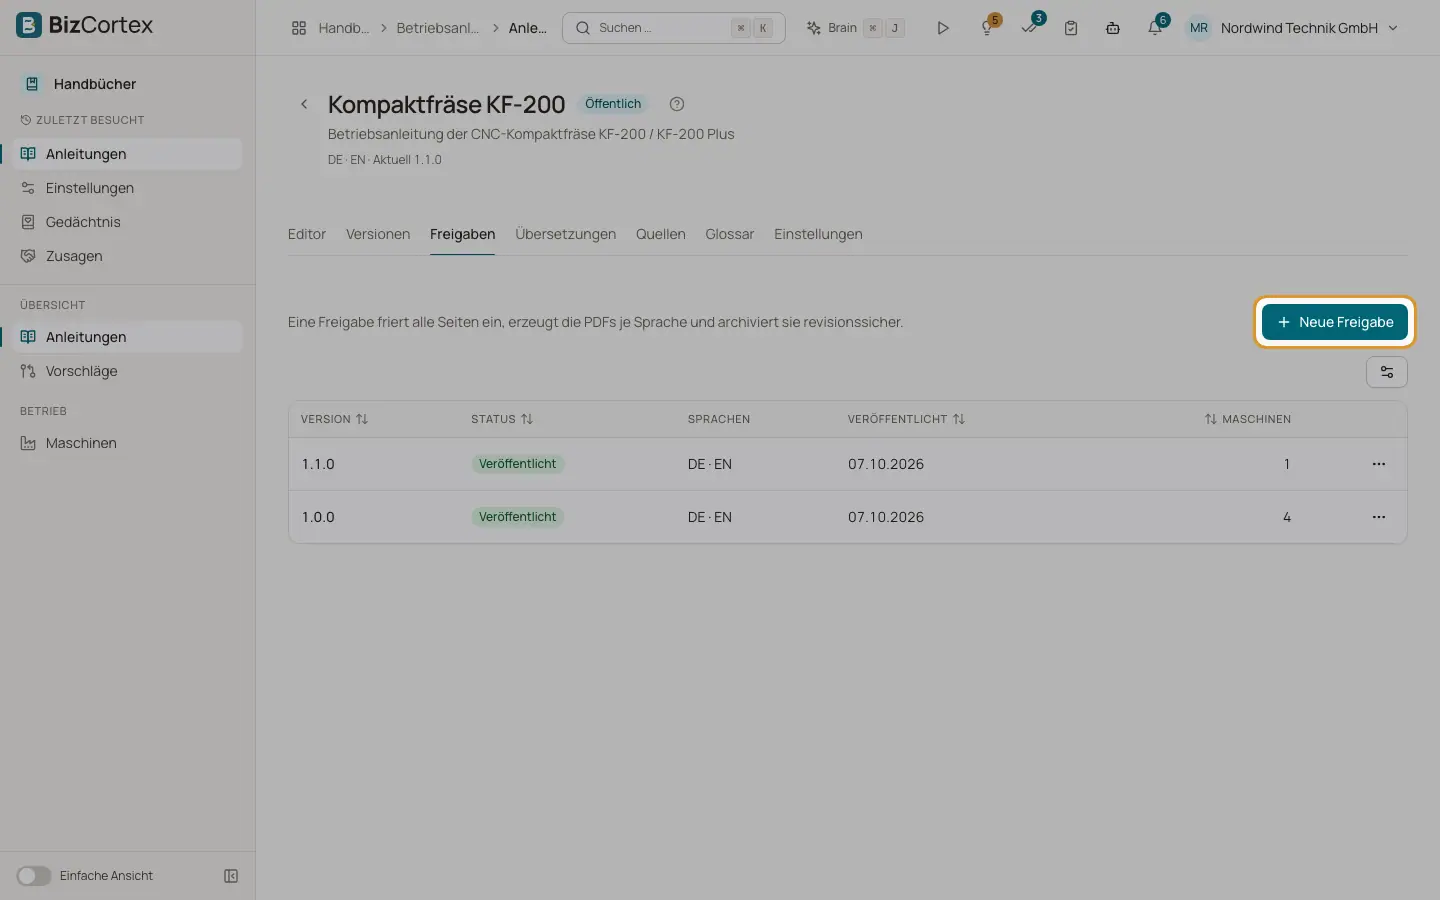Switch to Versionen tab

[378, 234]
